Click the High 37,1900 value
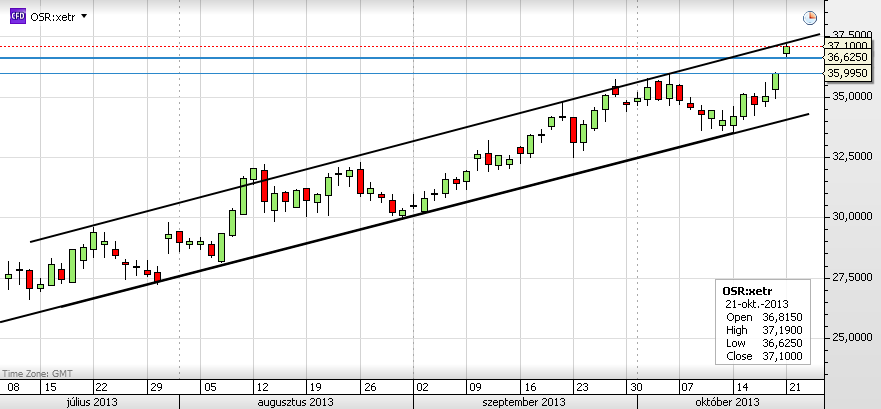 (782, 330)
